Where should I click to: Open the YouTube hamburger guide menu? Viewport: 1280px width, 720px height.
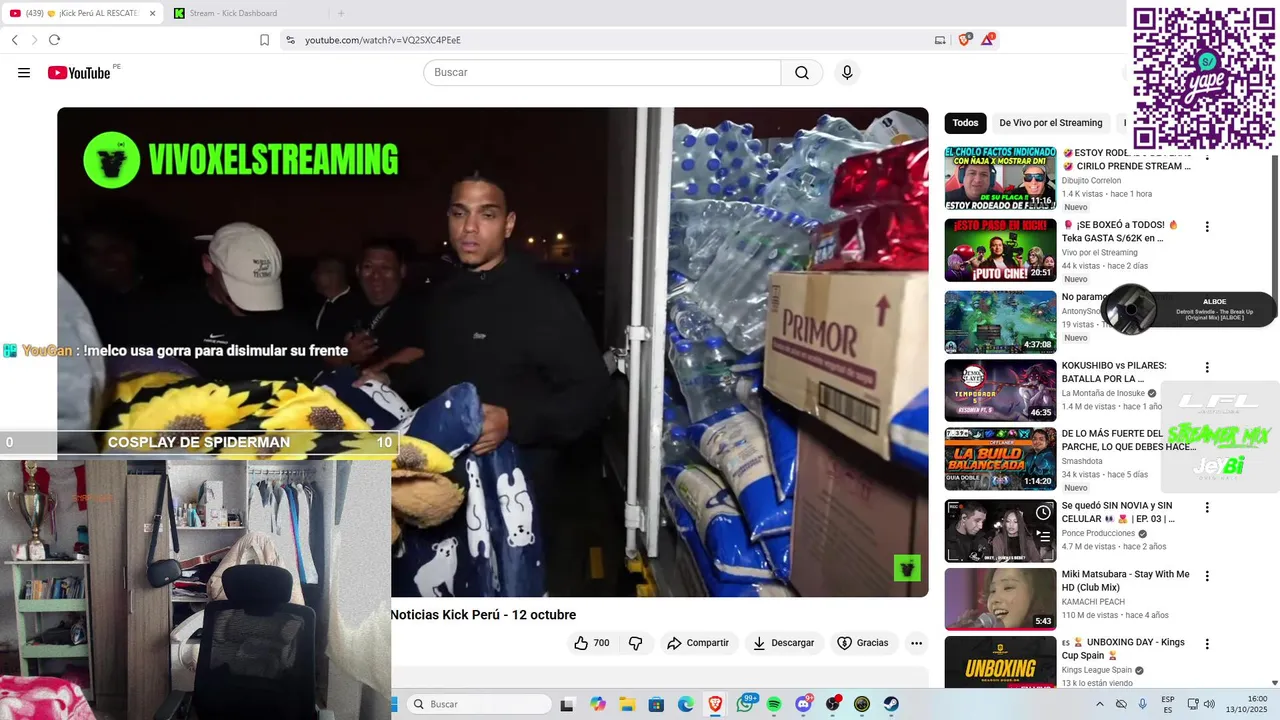24,73
